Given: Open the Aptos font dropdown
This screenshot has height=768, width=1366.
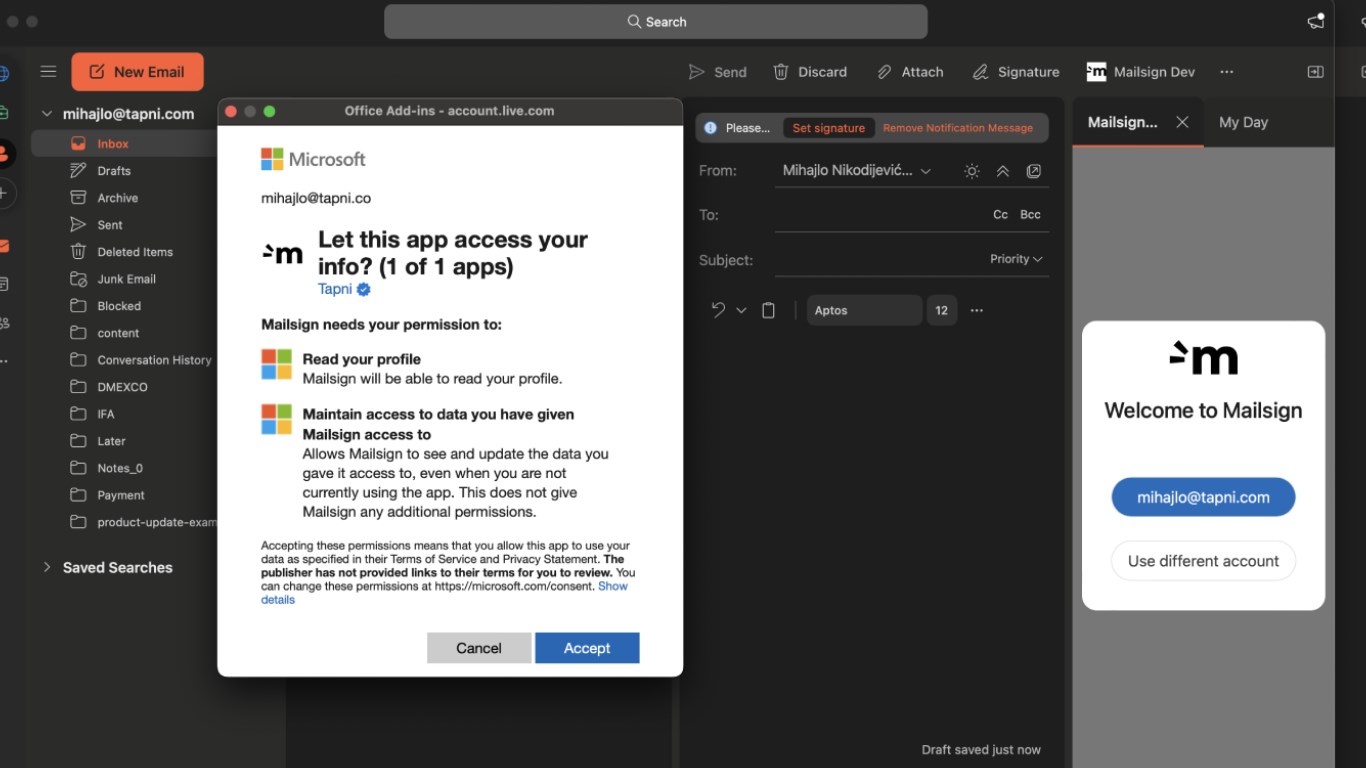Looking at the screenshot, I should pyautogui.click(x=865, y=310).
